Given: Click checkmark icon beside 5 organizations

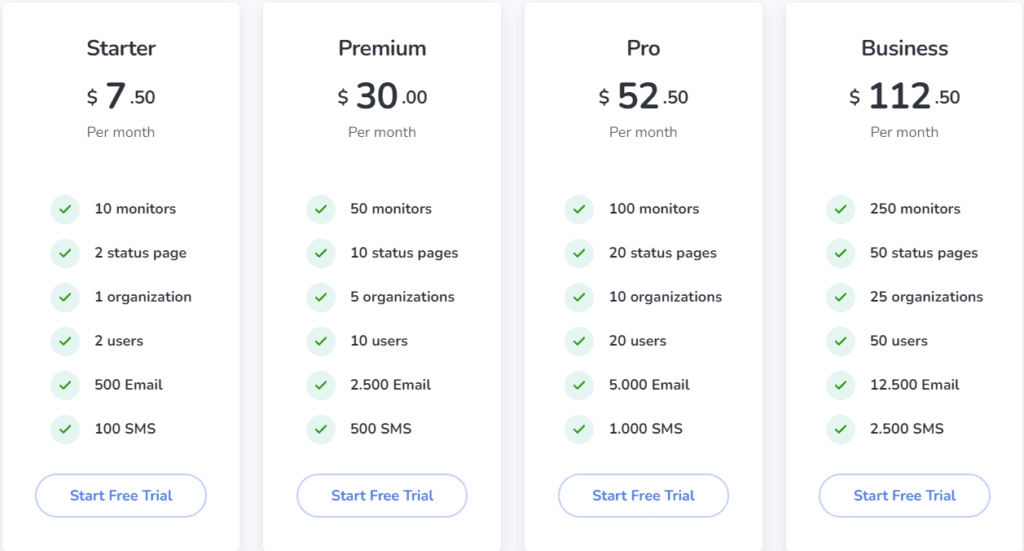Looking at the screenshot, I should tap(321, 297).
